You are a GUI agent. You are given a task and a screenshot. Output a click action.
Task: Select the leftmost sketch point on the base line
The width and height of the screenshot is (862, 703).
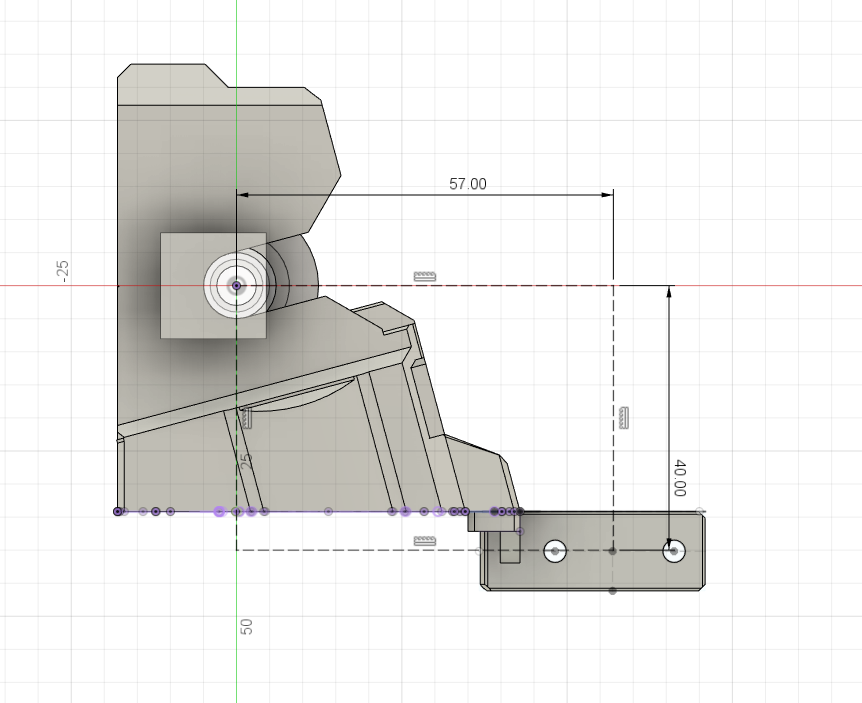(x=117, y=511)
